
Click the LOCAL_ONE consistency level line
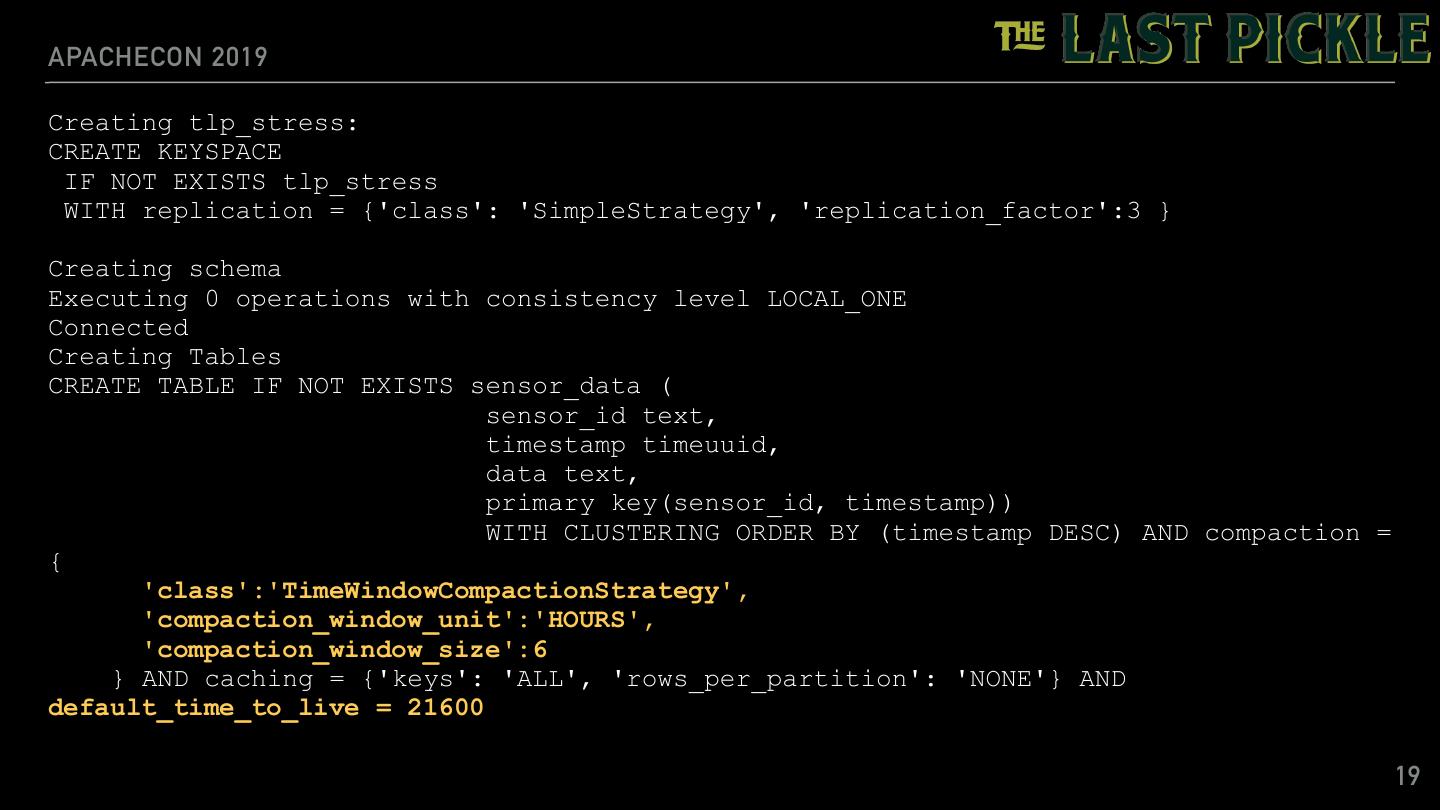click(x=477, y=299)
